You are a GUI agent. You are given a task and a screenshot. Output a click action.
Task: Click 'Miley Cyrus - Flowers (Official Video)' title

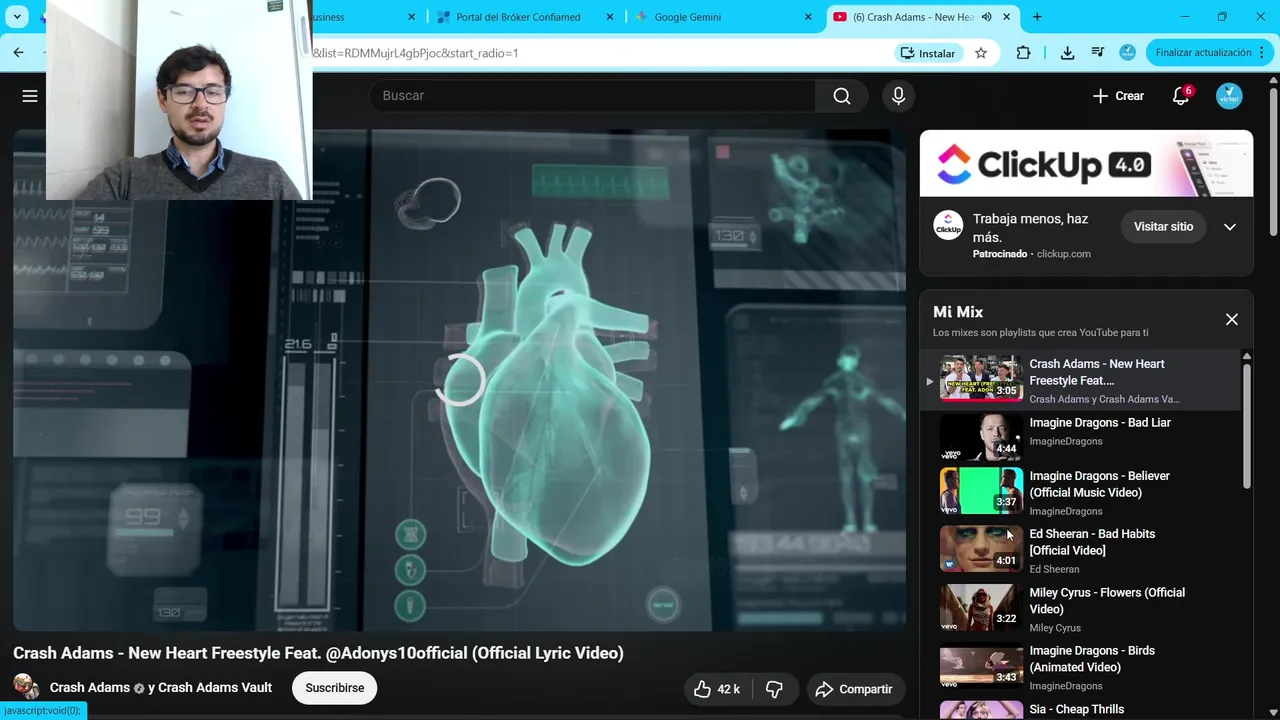click(x=1107, y=601)
